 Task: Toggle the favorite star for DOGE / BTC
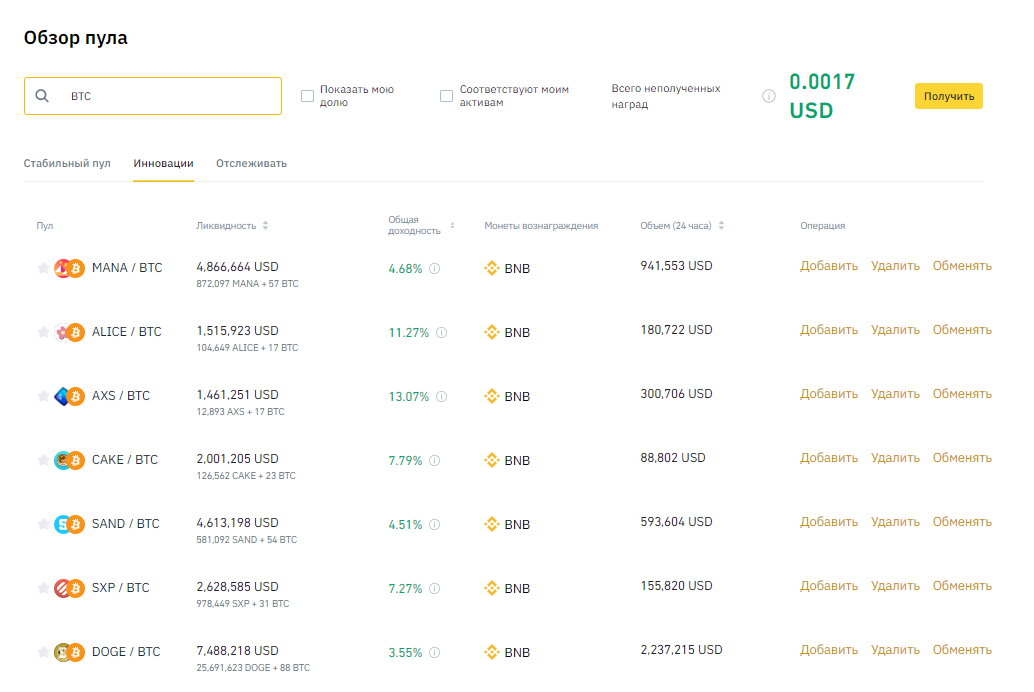[41, 652]
